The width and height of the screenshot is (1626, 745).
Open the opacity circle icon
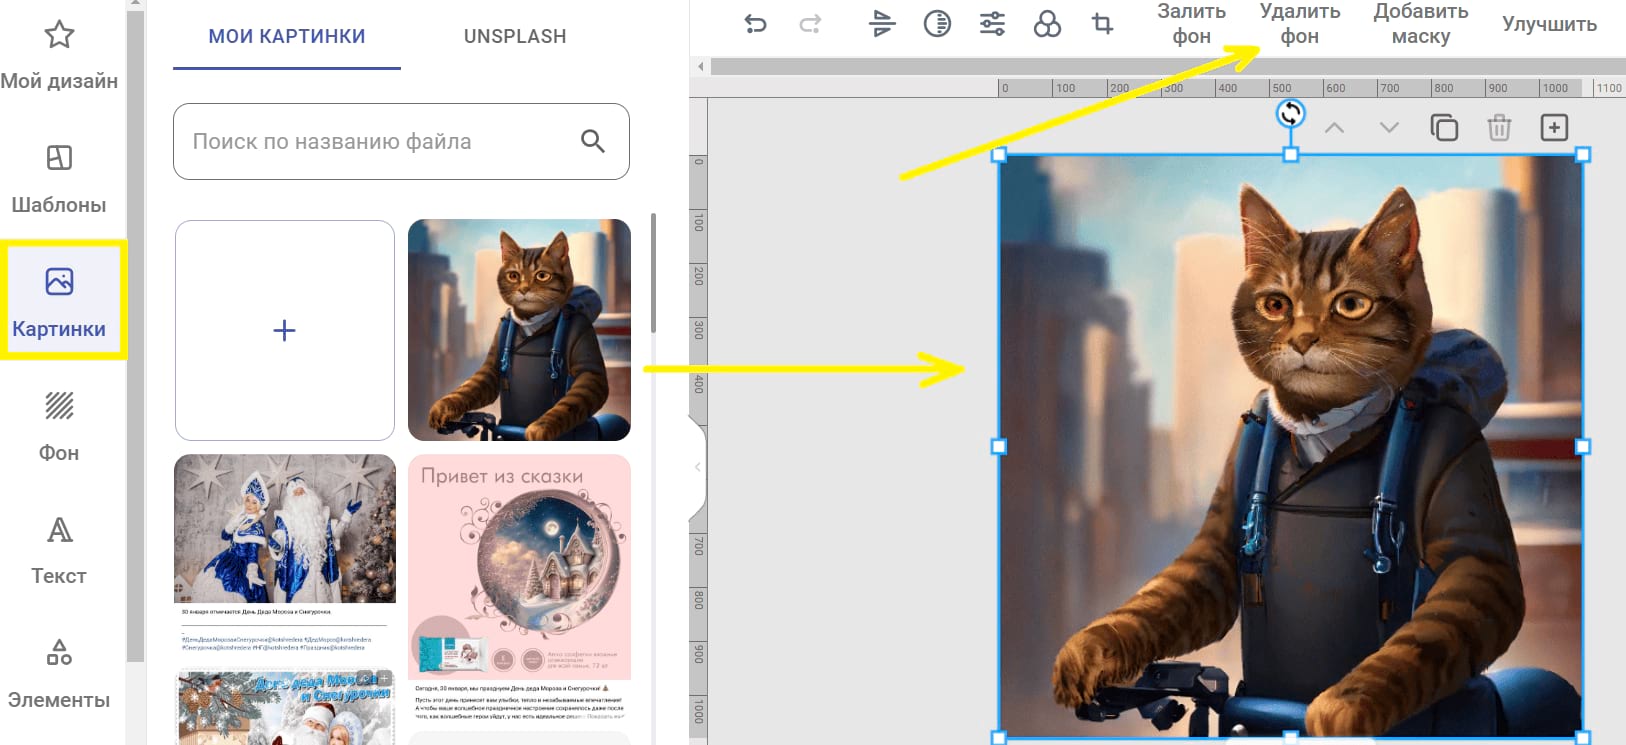(937, 23)
